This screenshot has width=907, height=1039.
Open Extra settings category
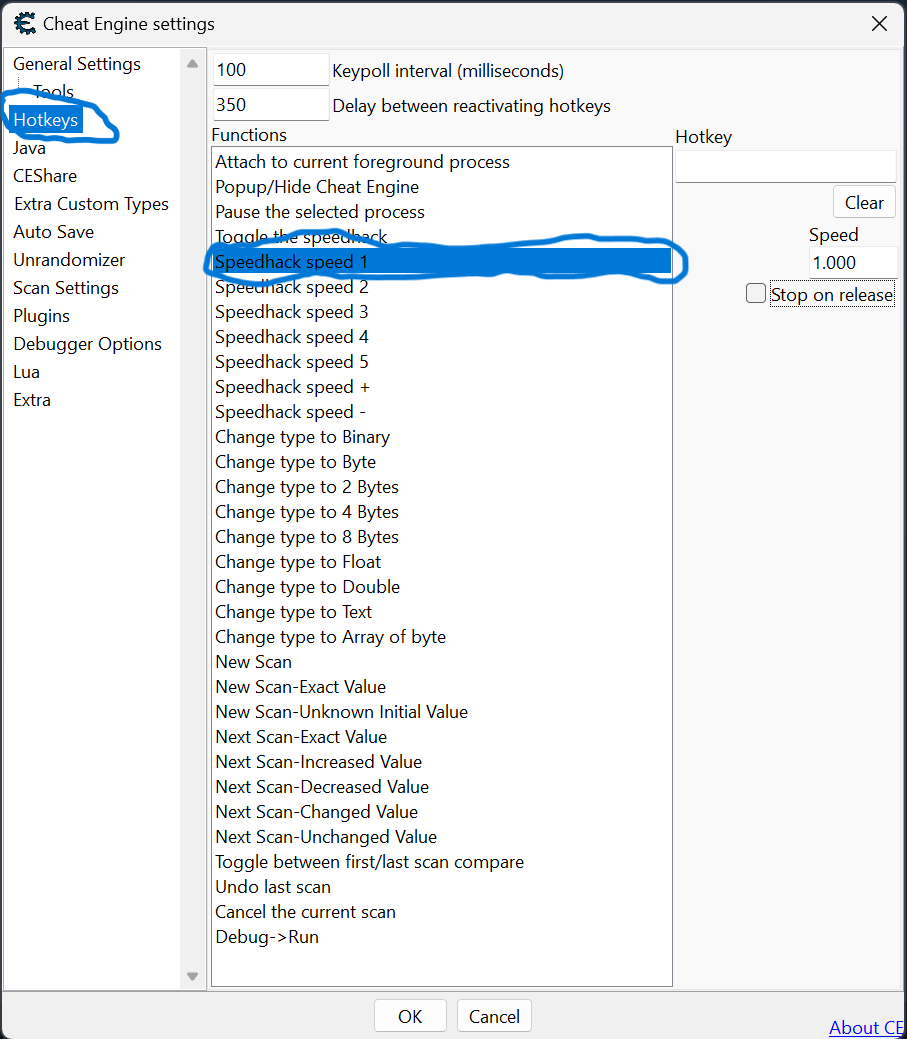[32, 400]
